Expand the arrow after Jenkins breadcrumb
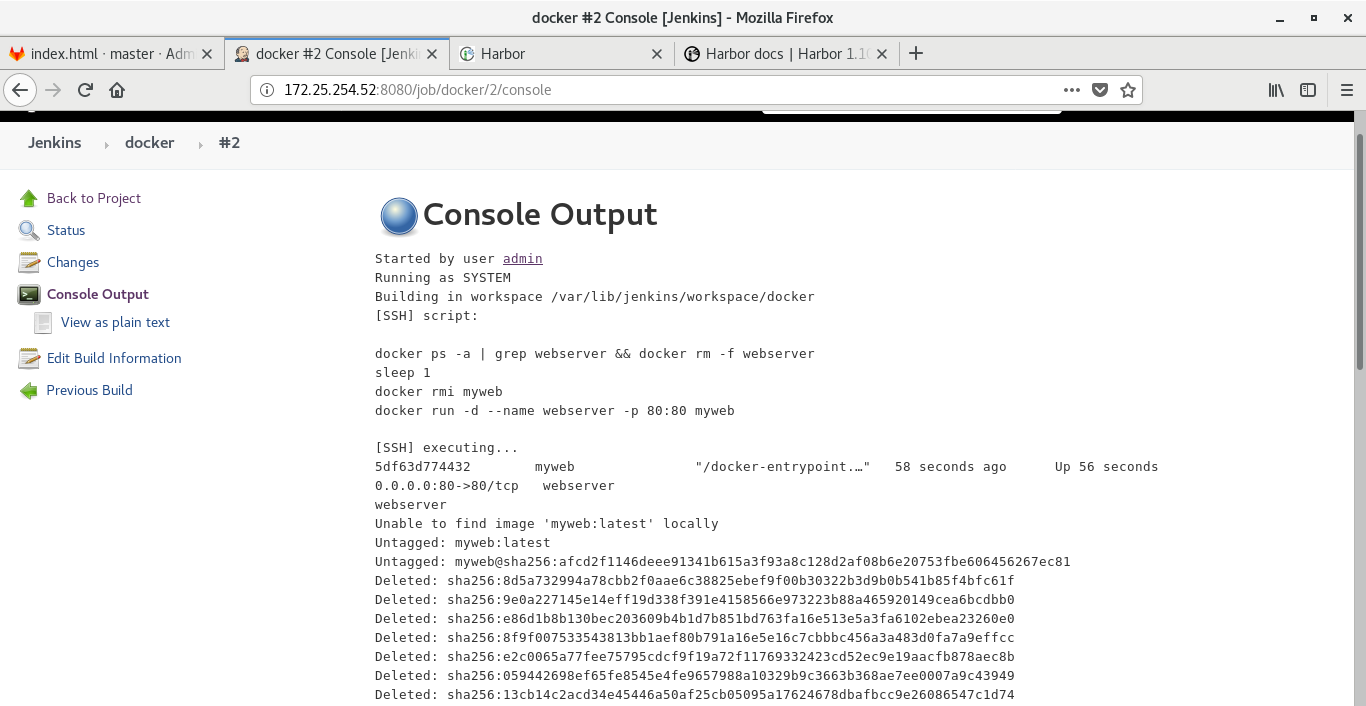The width and height of the screenshot is (1366, 706). 106,144
